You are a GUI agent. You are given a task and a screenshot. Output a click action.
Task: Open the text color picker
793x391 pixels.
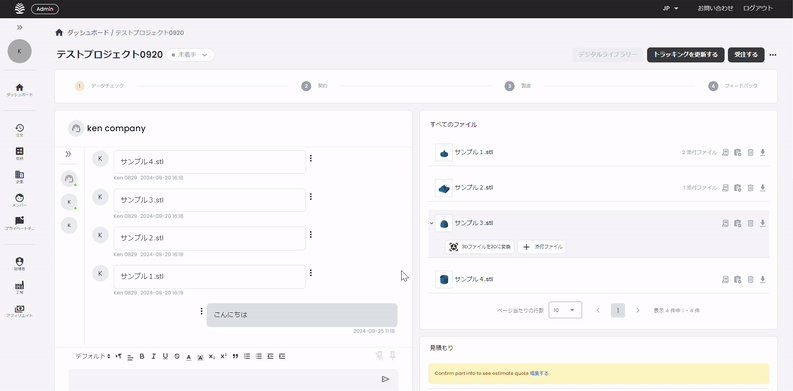(189, 357)
